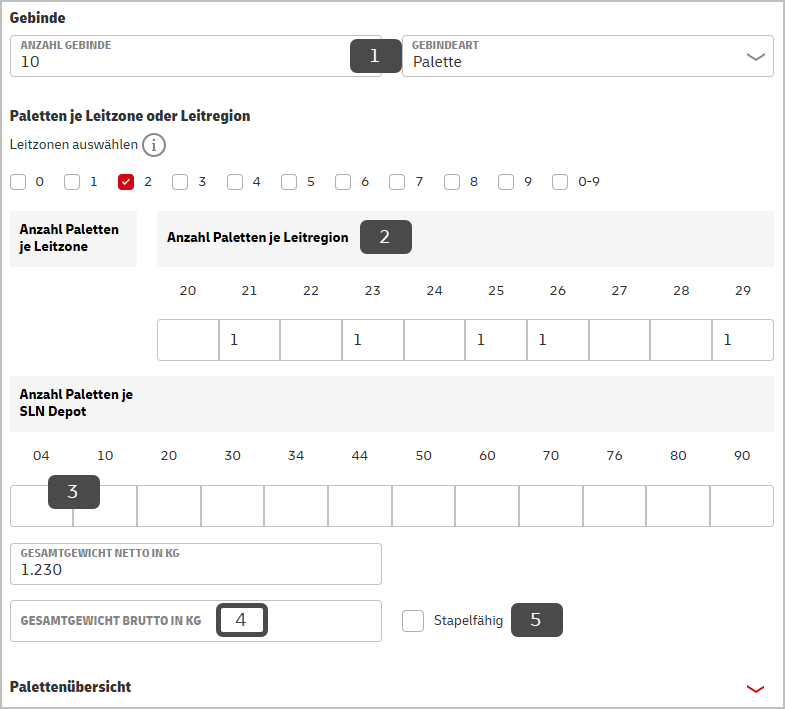Screen dimensions: 785x709
Task: Click SLN Depot 90 pallet field
Action: (742, 506)
